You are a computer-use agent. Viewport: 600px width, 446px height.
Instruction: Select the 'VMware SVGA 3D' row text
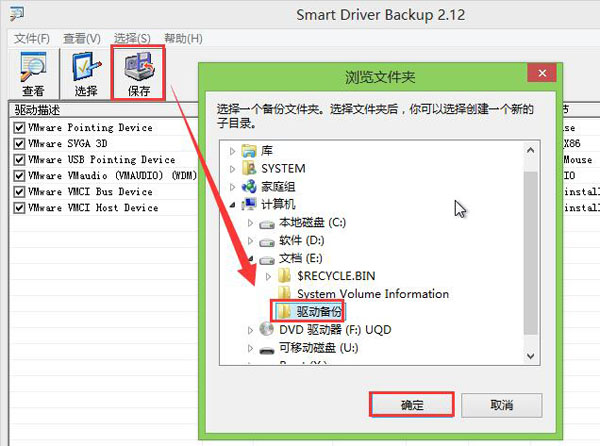click(x=67, y=143)
